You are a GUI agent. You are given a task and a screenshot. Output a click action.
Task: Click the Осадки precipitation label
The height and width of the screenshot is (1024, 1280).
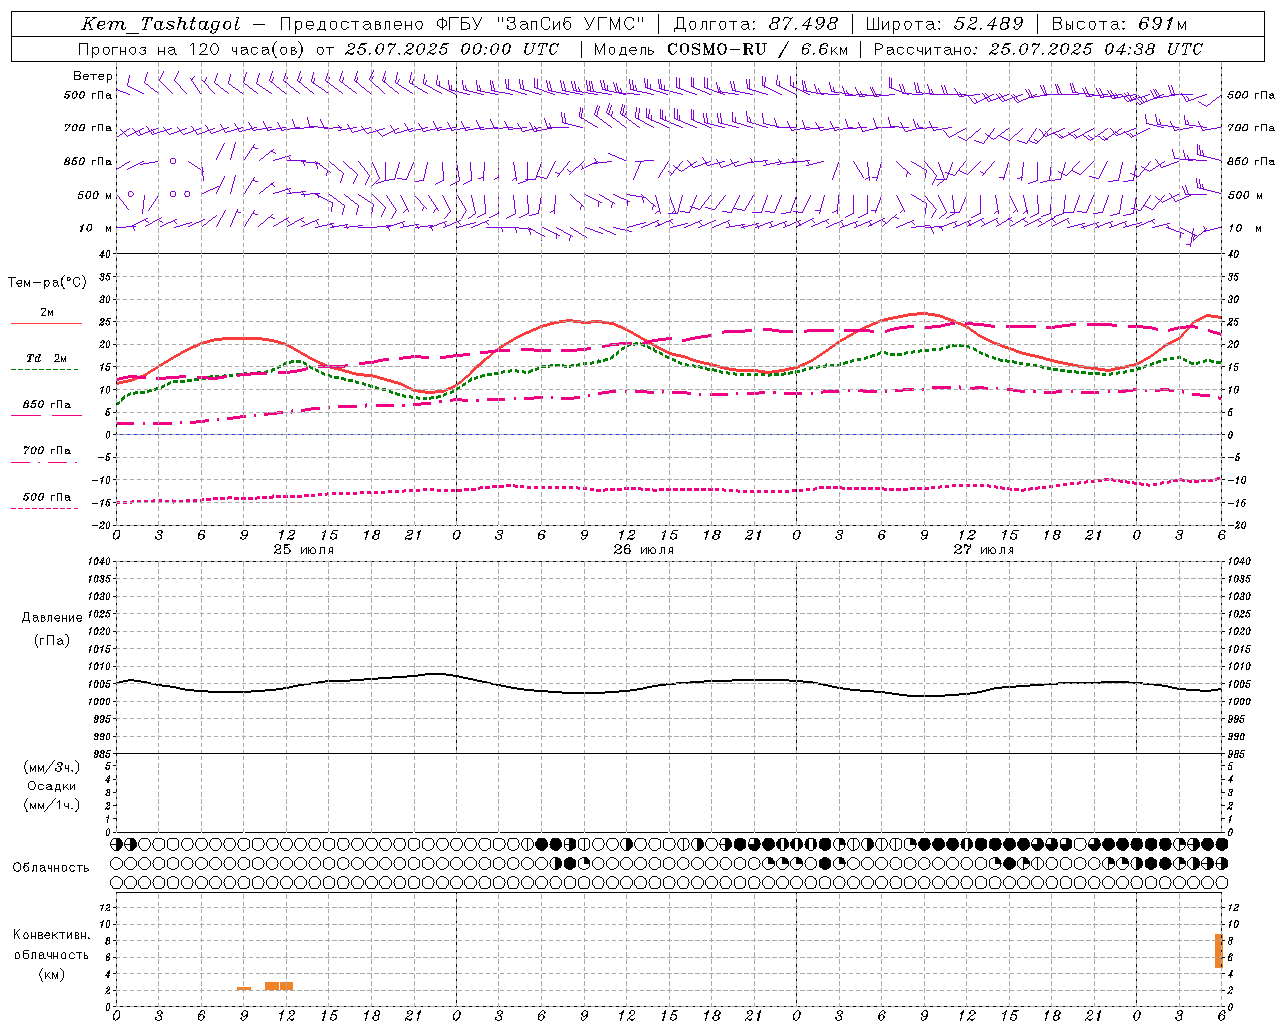pyautogui.click(x=52, y=786)
